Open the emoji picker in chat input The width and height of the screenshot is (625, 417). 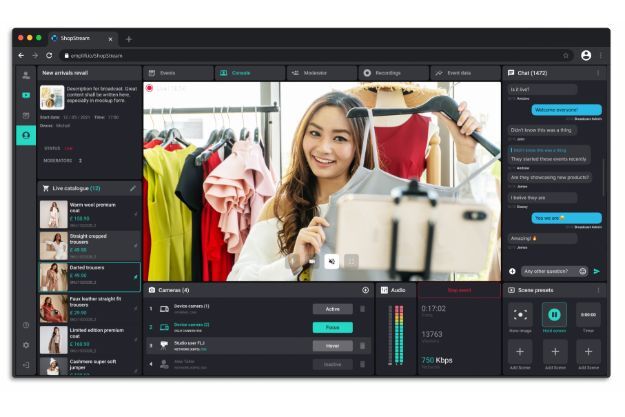coord(582,271)
